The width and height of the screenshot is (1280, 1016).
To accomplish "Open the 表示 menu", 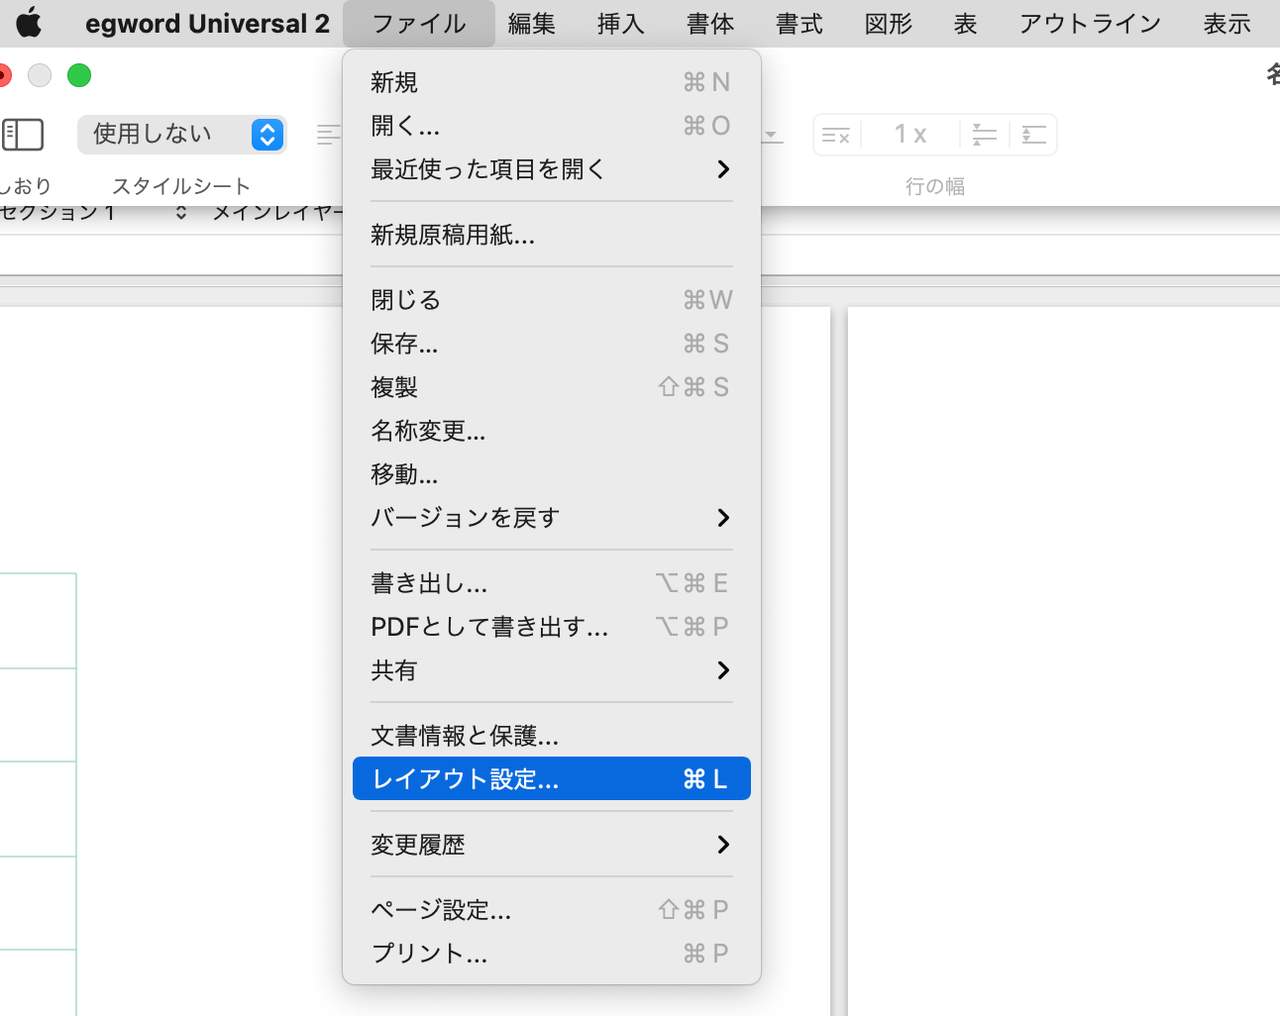I will pyautogui.click(x=1227, y=23).
